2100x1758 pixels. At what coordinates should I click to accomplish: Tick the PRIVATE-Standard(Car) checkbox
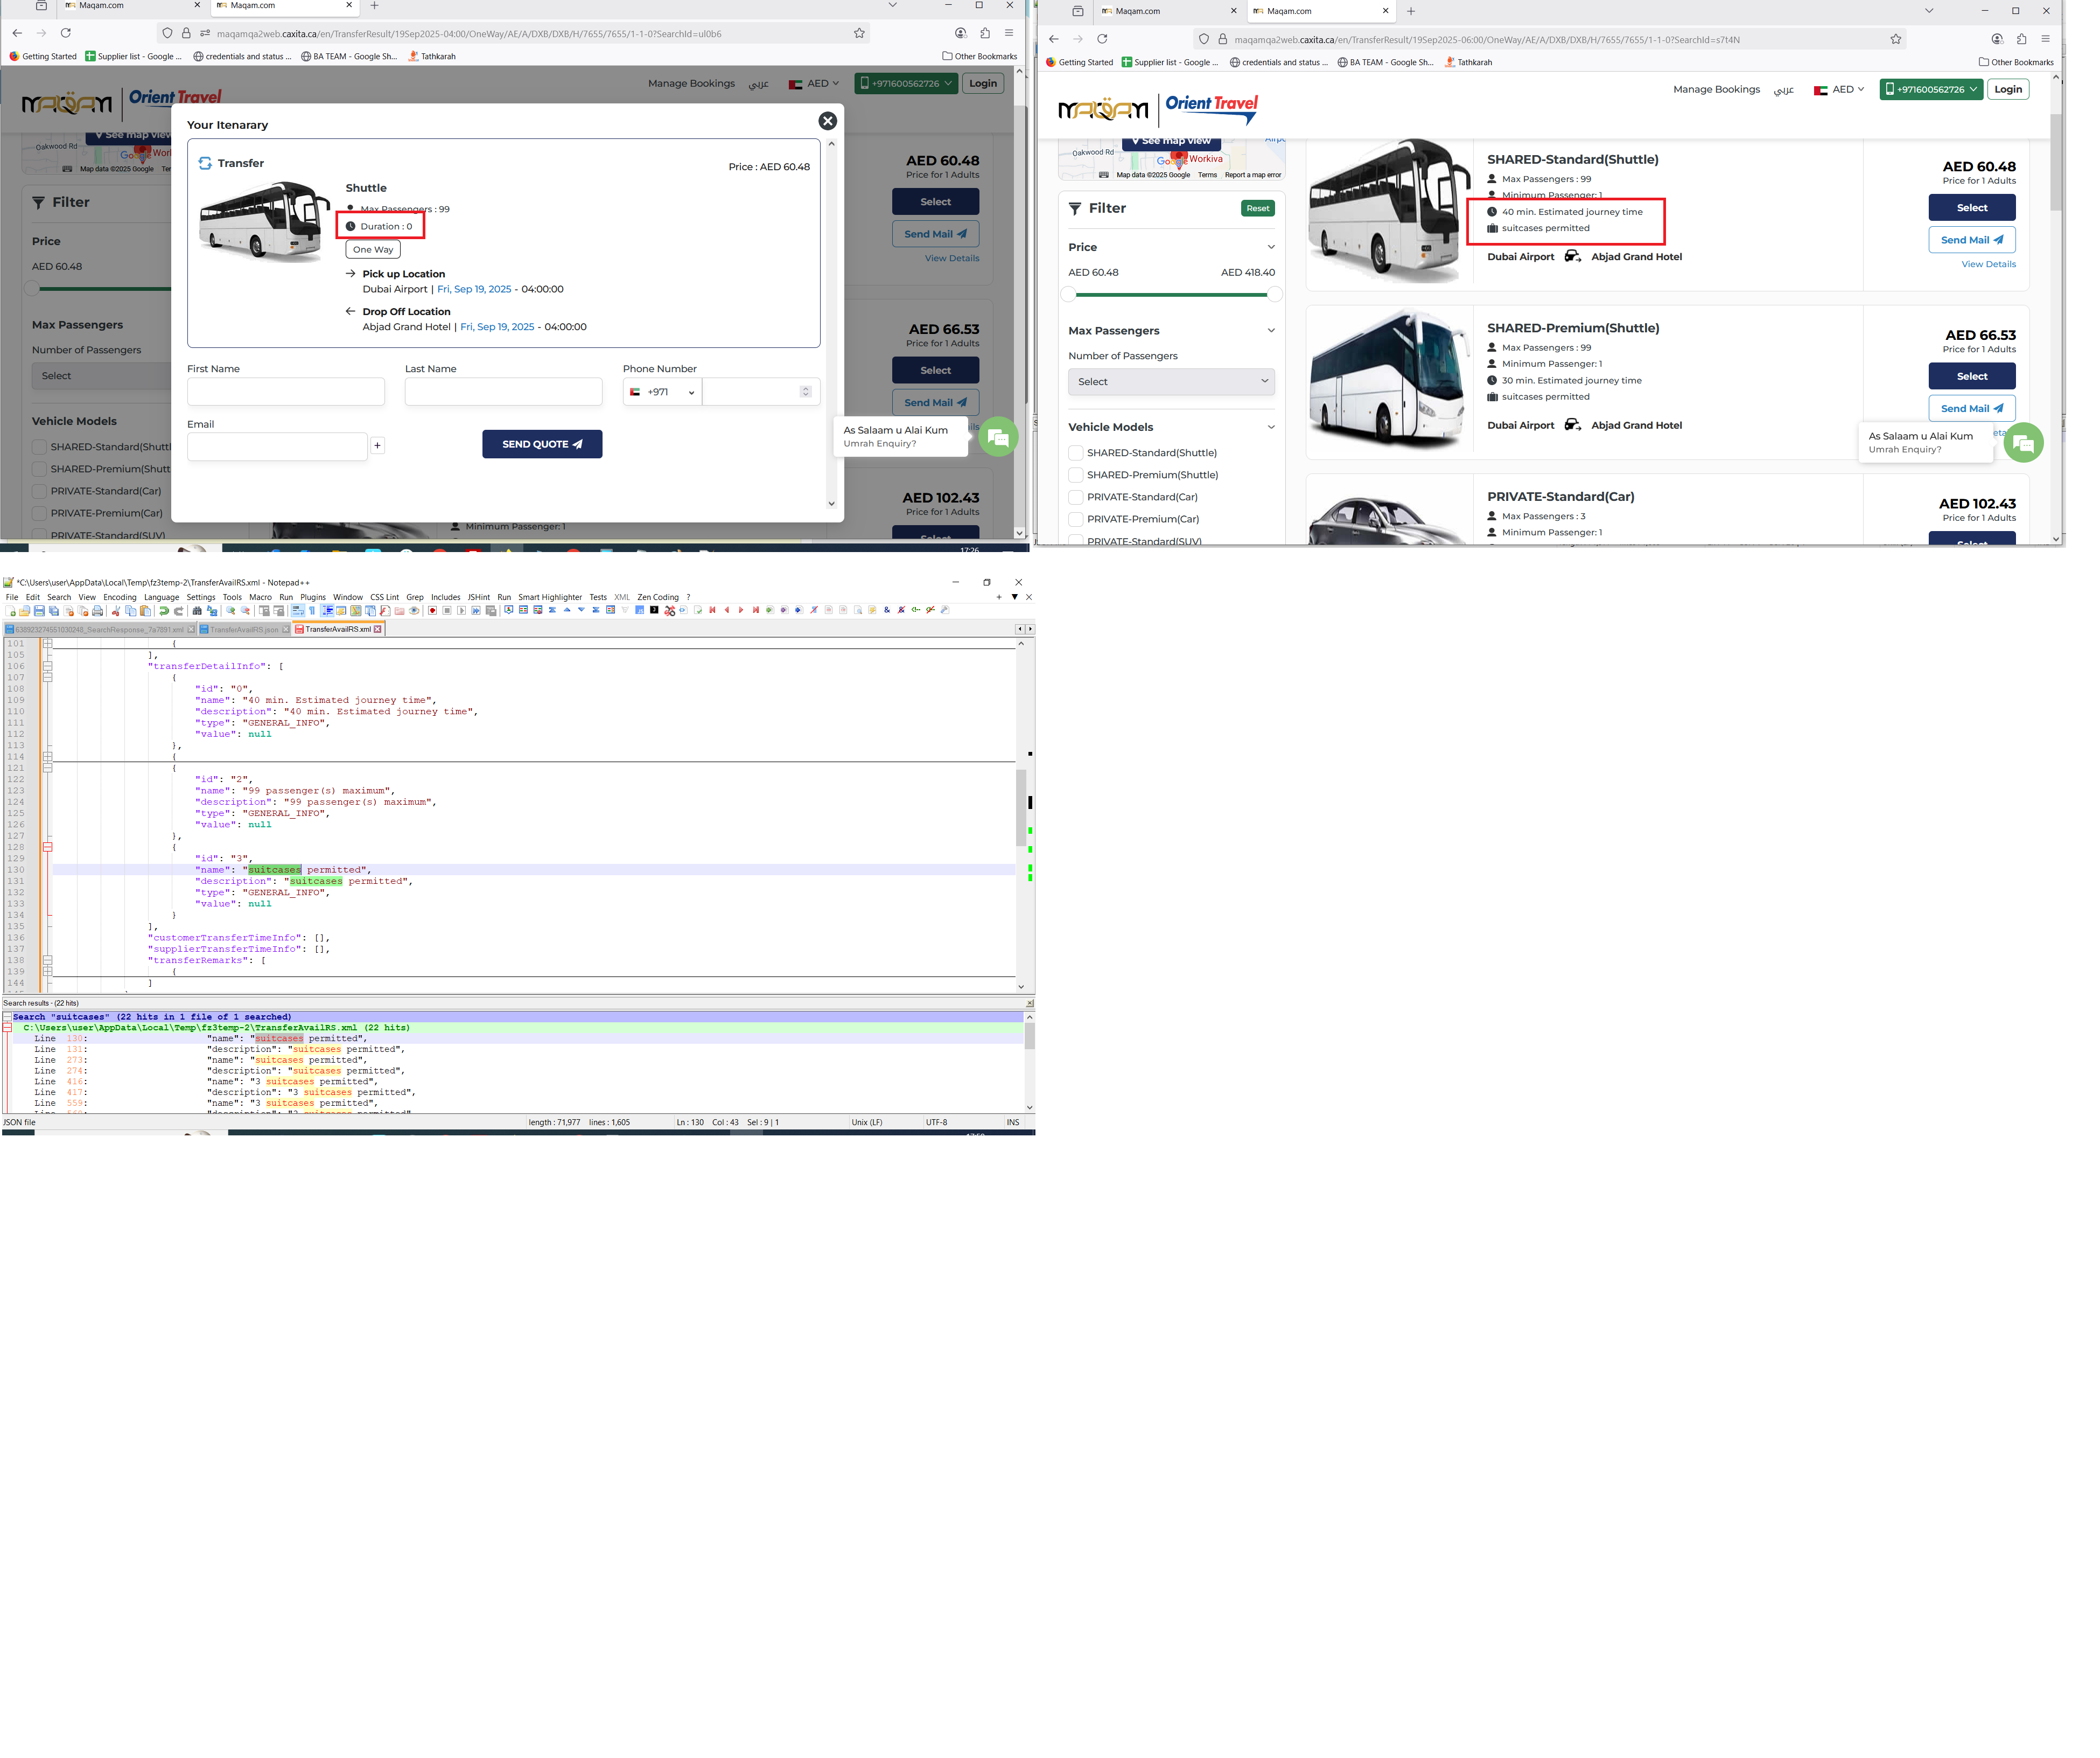click(1076, 497)
